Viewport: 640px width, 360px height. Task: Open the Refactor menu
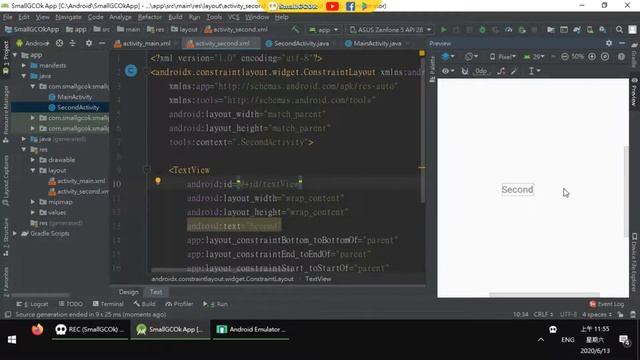(x=149, y=17)
